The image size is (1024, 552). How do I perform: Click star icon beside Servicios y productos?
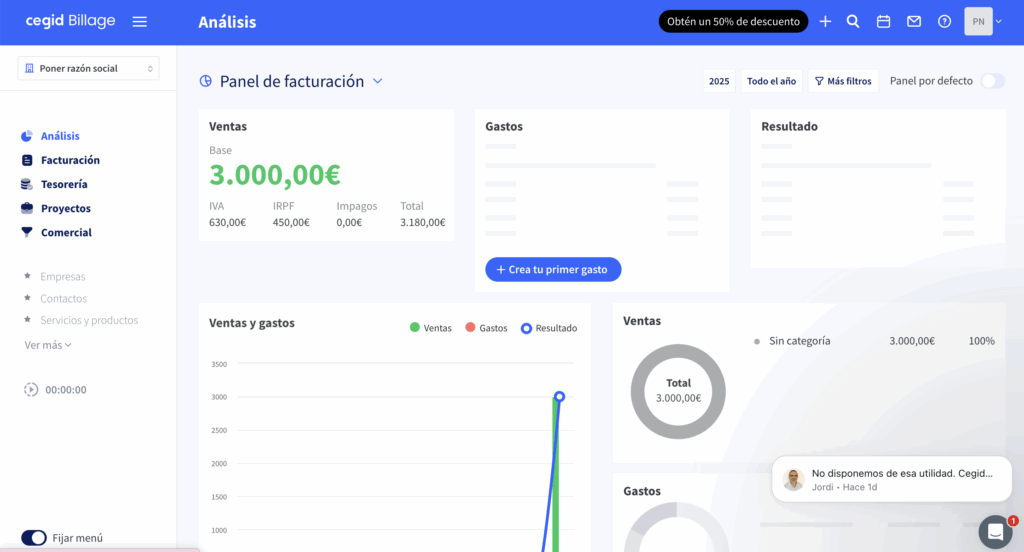pyautogui.click(x=27, y=319)
